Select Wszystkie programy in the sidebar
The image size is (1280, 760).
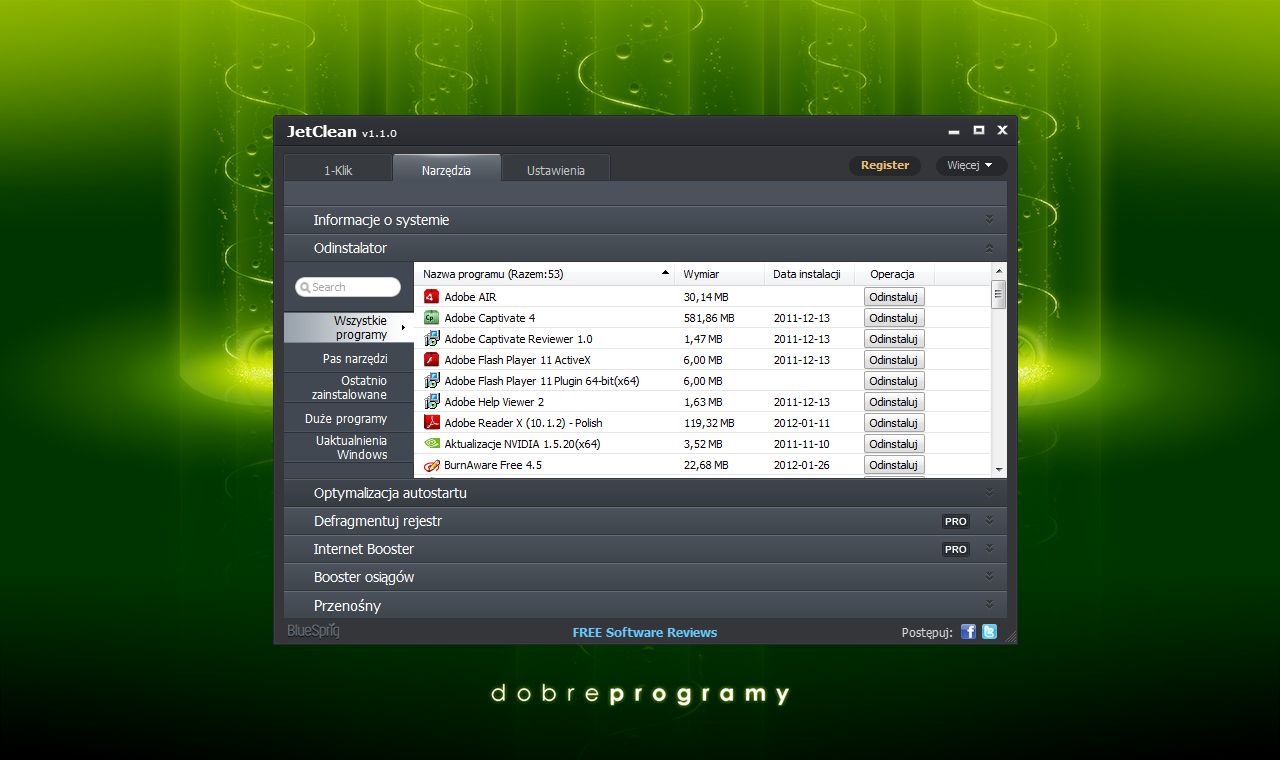pyautogui.click(x=348, y=327)
